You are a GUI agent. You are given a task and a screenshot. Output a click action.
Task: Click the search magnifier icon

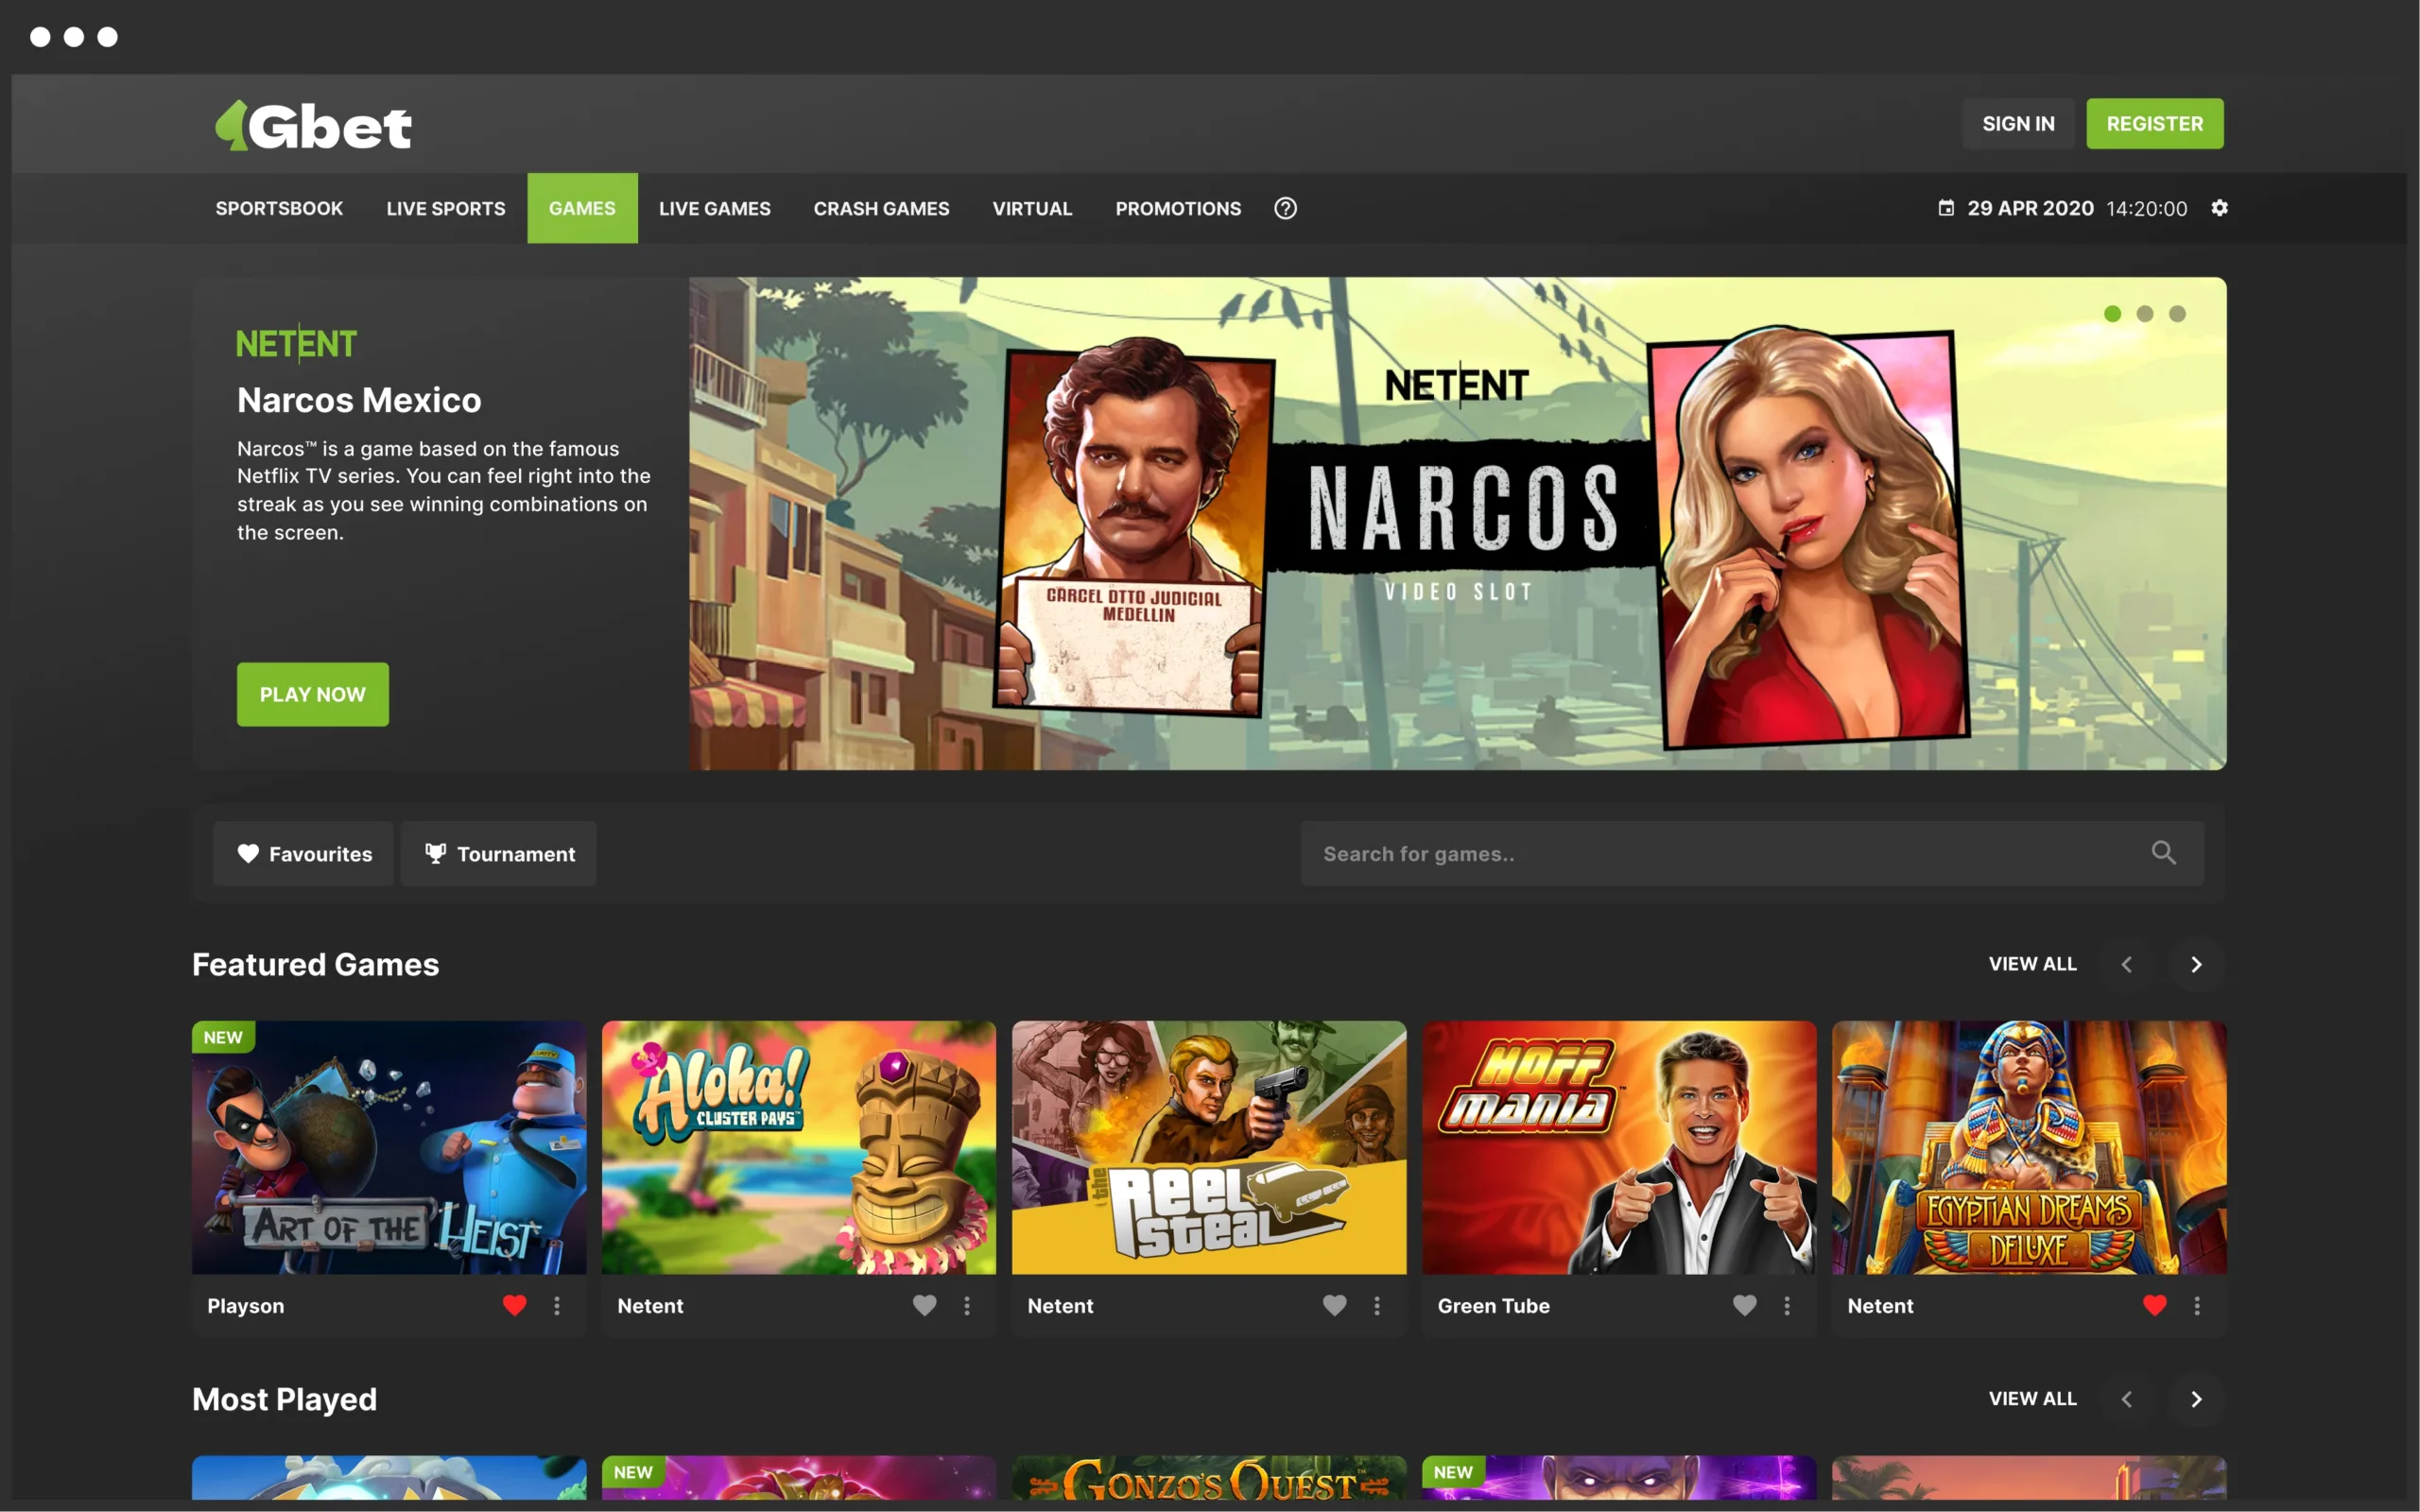(2163, 853)
